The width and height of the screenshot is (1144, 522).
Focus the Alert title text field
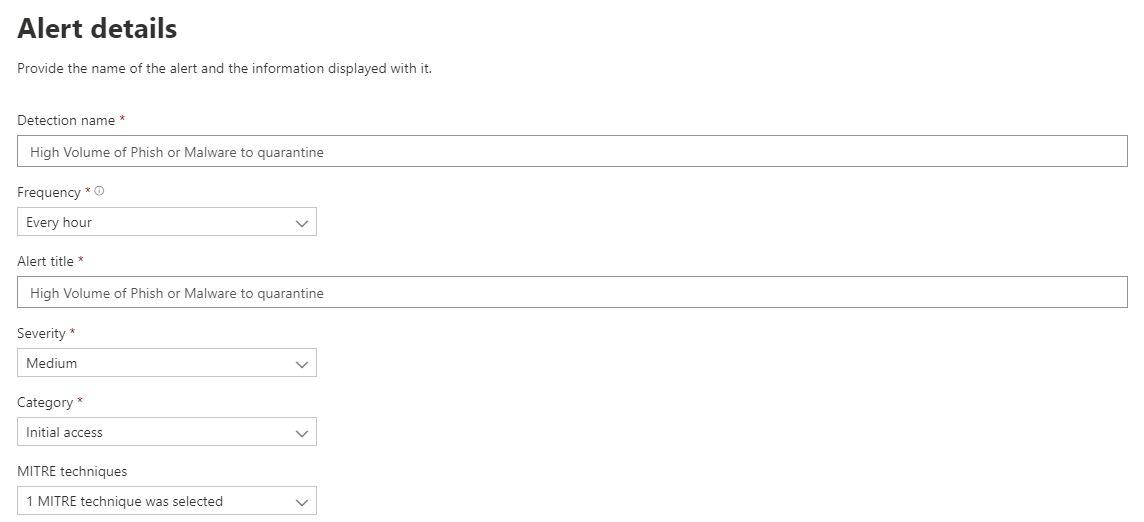point(572,292)
